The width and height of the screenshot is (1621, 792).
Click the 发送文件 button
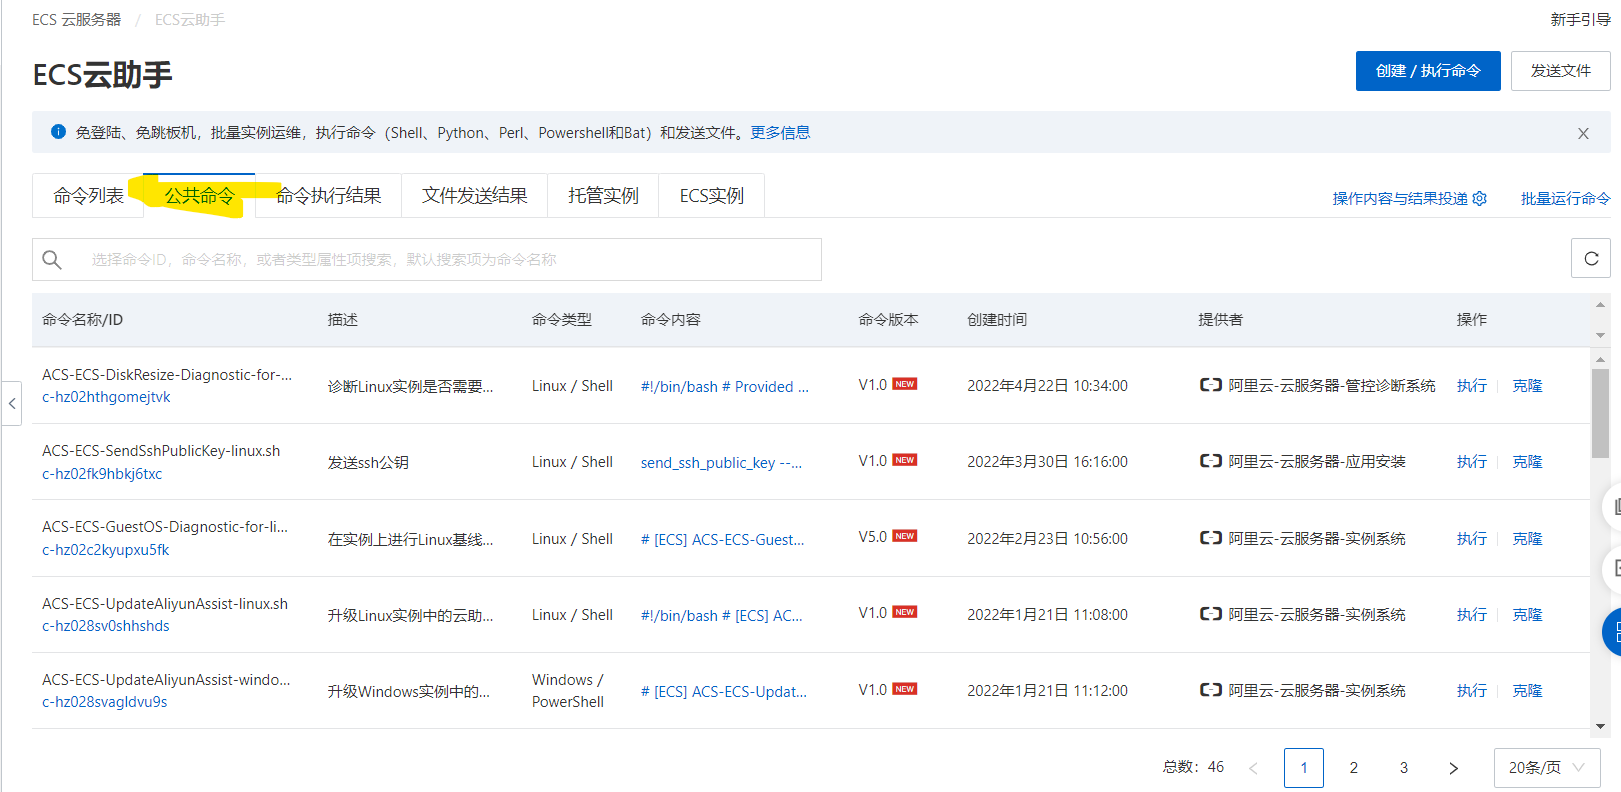coord(1560,71)
